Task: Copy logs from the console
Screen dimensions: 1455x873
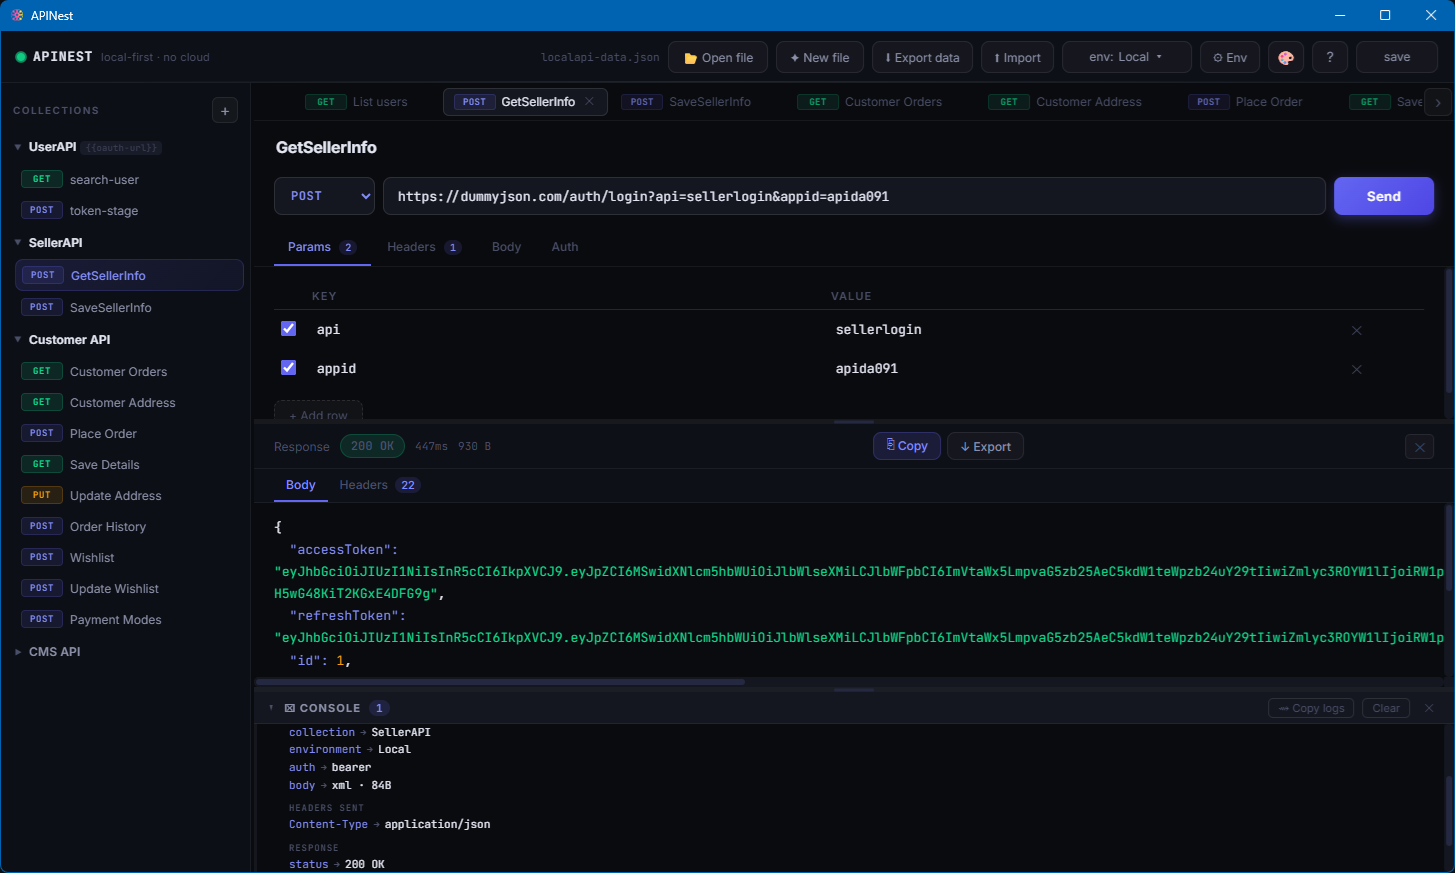Action: click(x=1311, y=708)
